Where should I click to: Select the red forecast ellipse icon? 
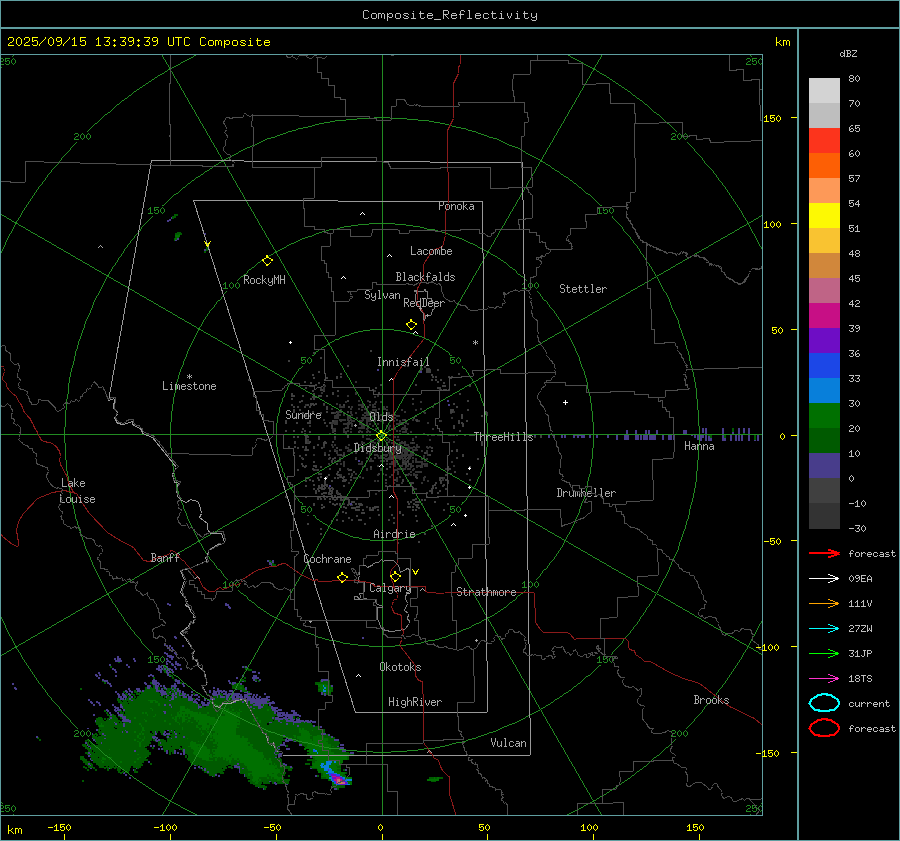(824, 728)
